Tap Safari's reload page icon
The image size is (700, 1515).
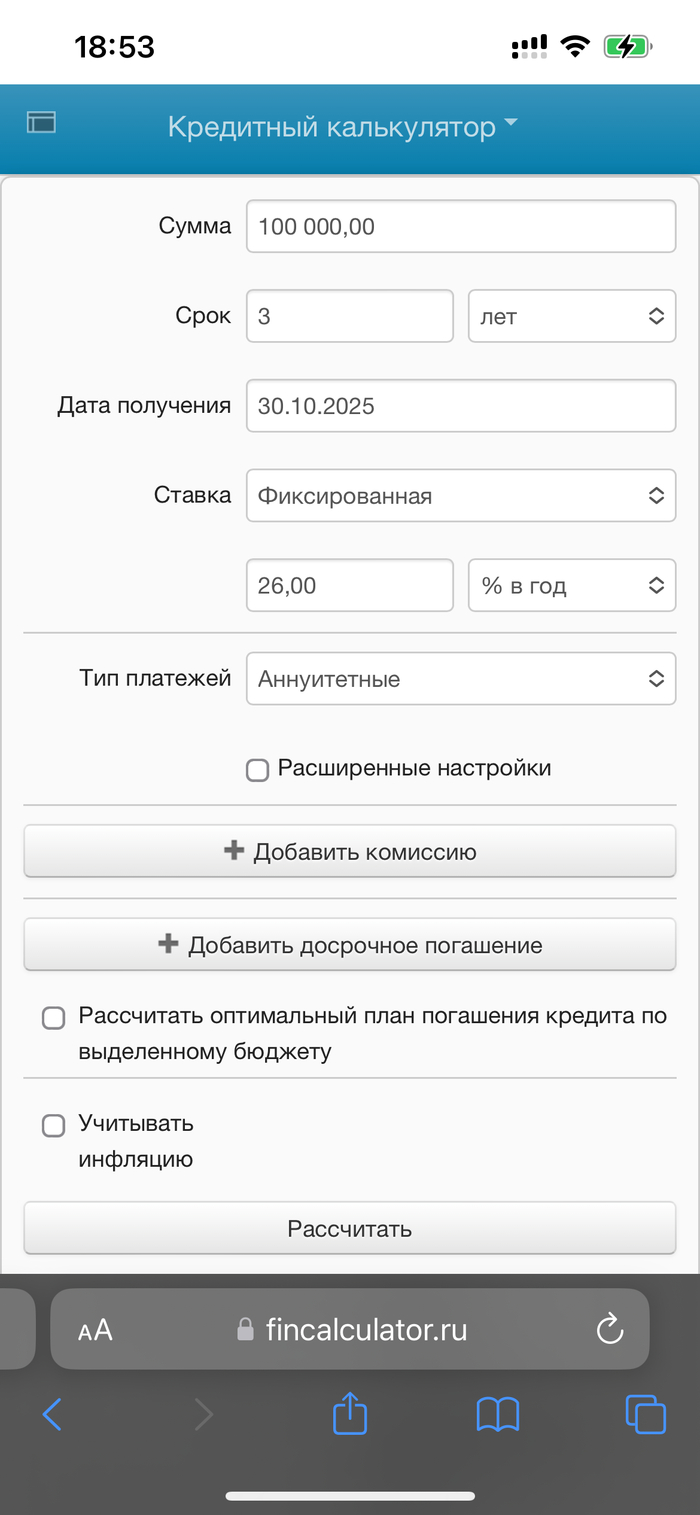click(x=609, y=1329)
